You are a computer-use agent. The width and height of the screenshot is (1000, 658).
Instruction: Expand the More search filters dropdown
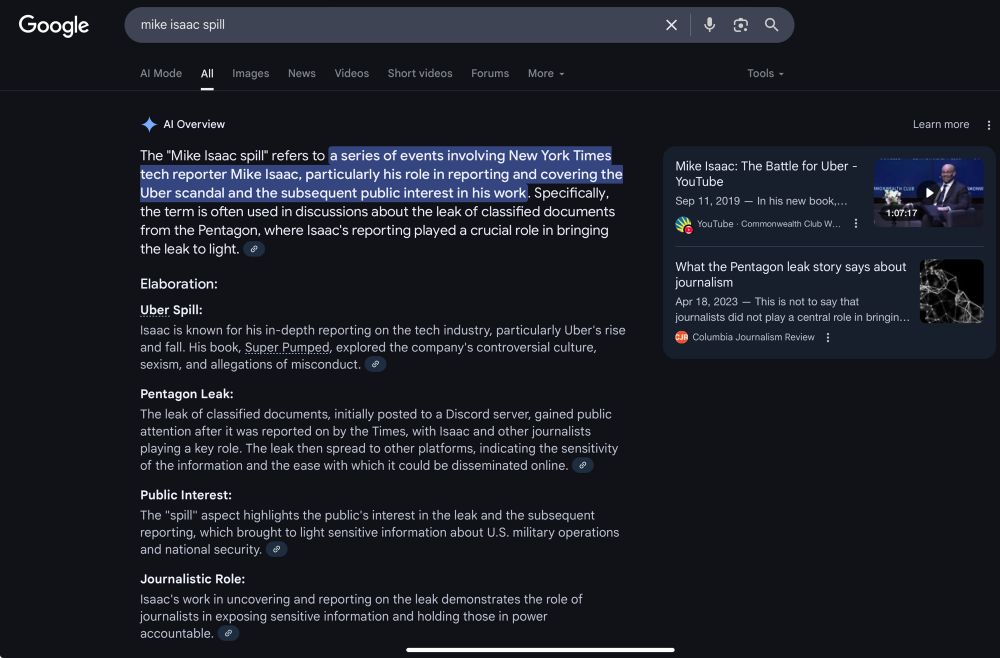click(x=546, y=73)
